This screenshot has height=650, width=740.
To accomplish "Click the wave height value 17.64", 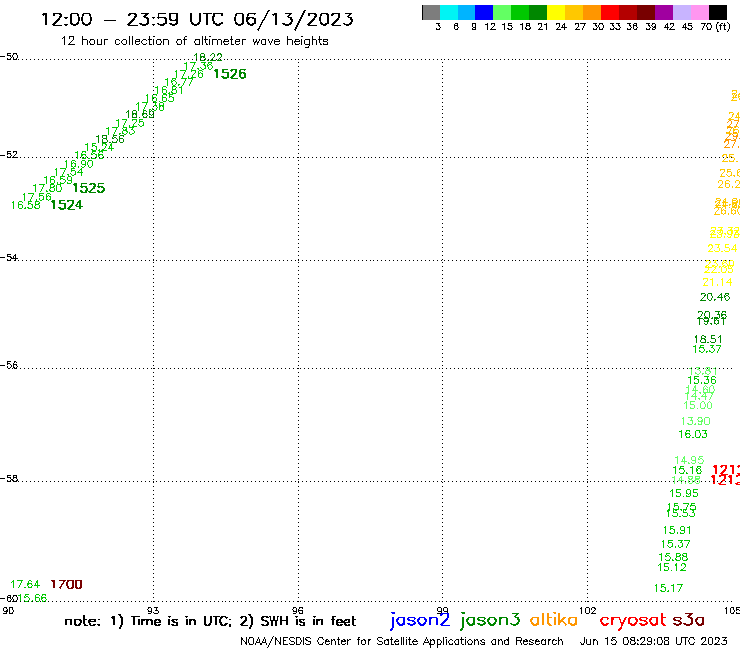I will (25, 584).
